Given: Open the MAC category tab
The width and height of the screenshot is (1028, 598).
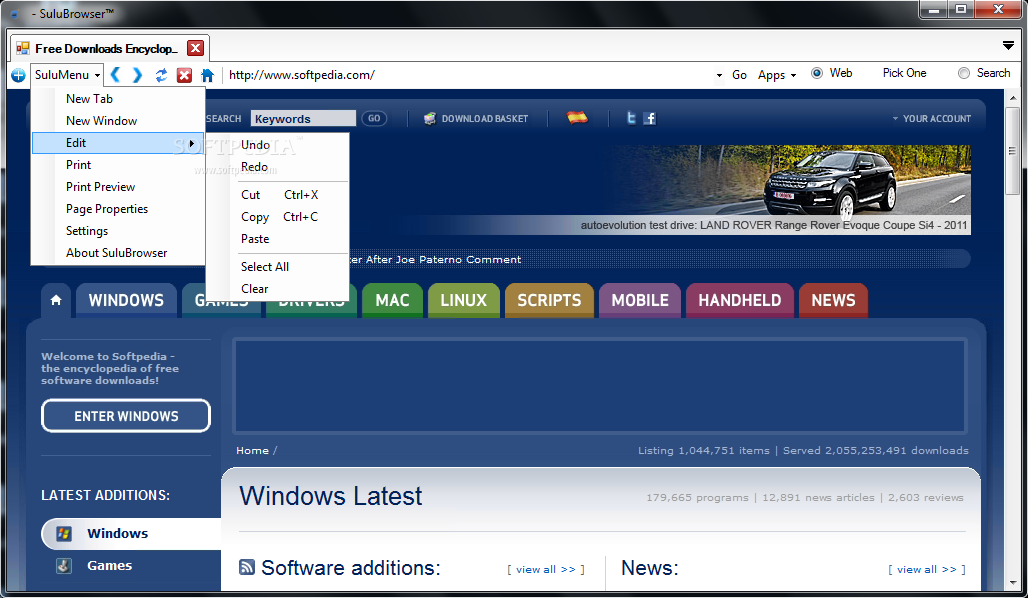Looking at the screenshot, I should pos(392,300).
